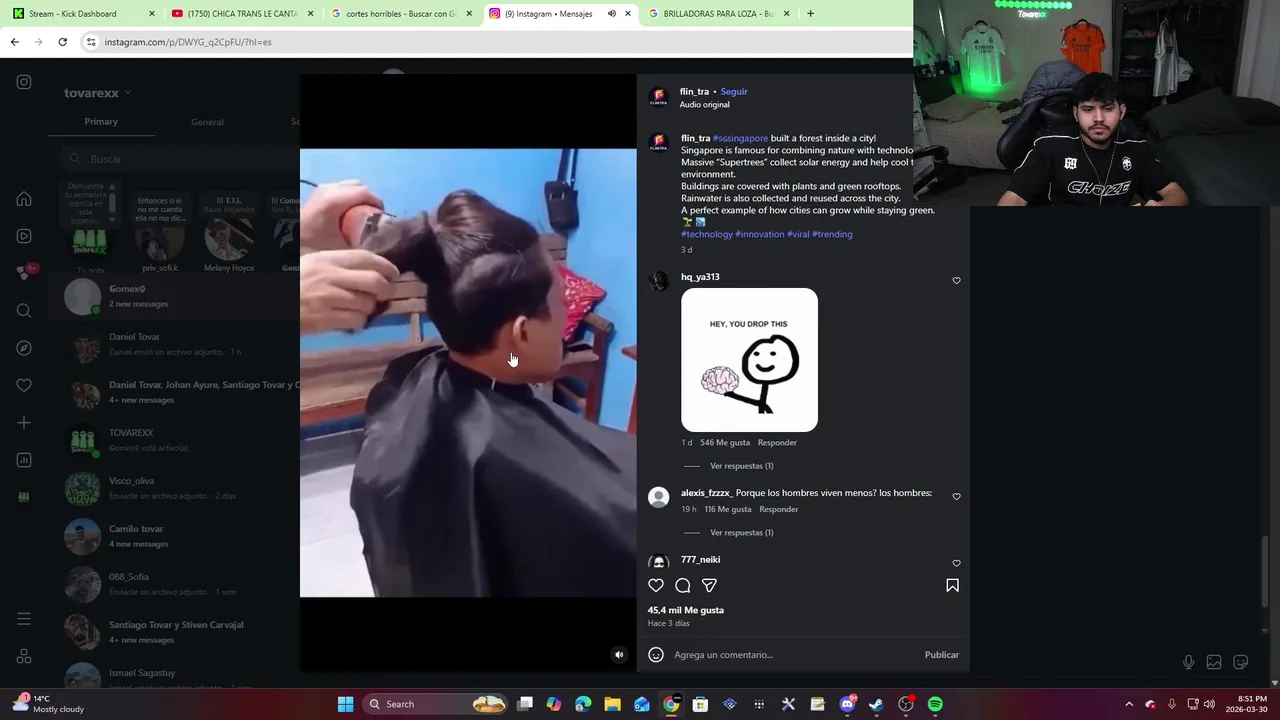The width and height of the screenshot is (1280, 720).
Task: Switch to BRILLADORAS PARA LOZA tab
Action: click(719, 14)
